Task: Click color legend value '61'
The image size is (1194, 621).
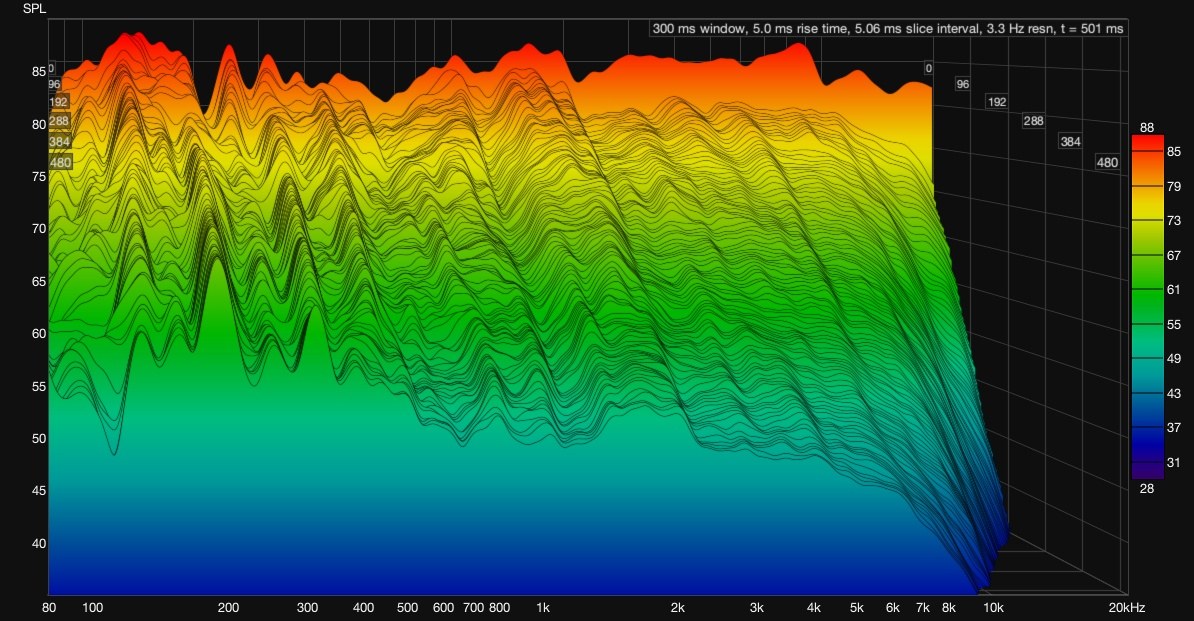Action: pos(1173,290)
